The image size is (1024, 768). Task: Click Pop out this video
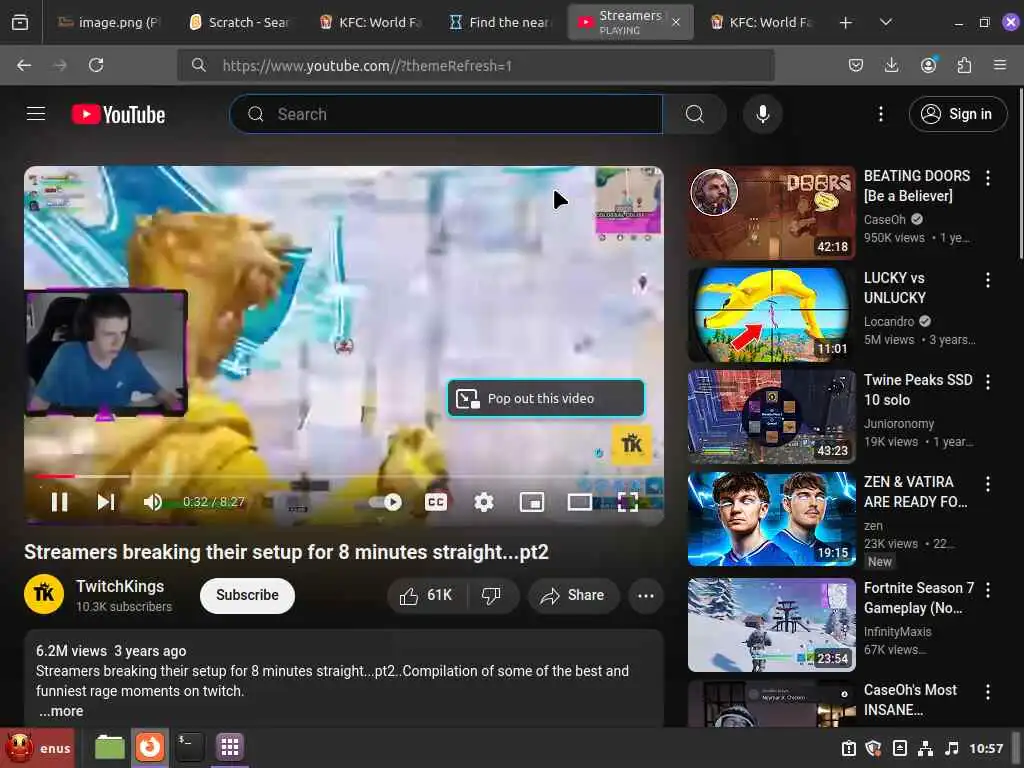(x=546, y=398)
